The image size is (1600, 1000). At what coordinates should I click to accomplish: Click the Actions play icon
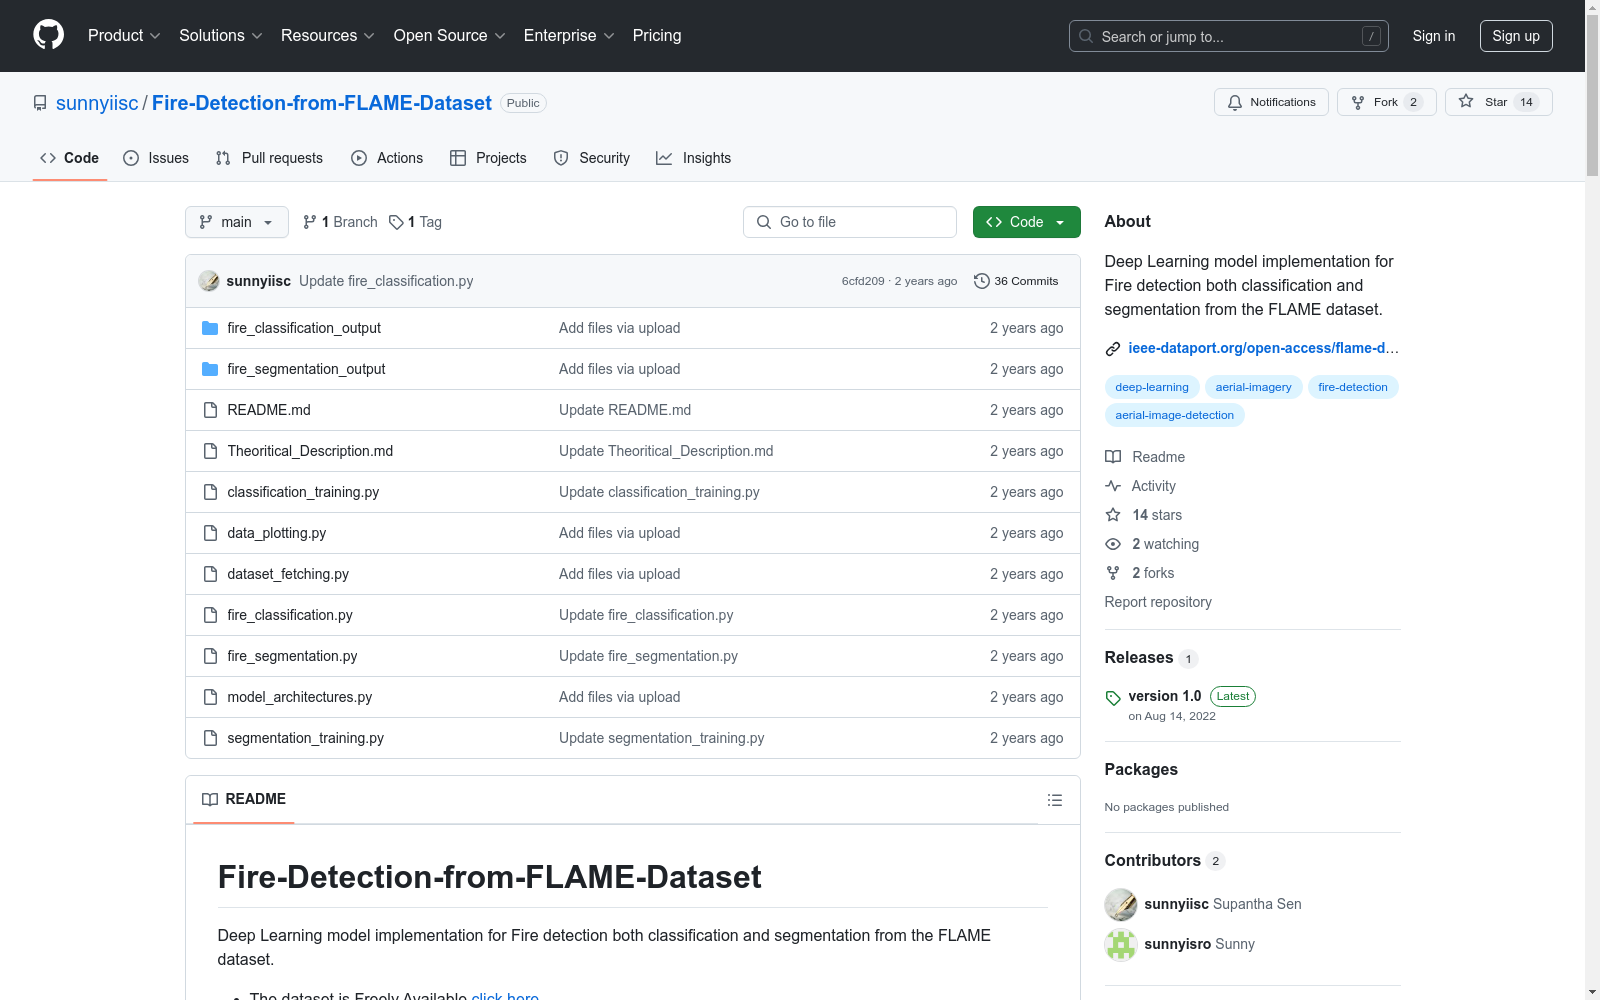pos(359,158)
